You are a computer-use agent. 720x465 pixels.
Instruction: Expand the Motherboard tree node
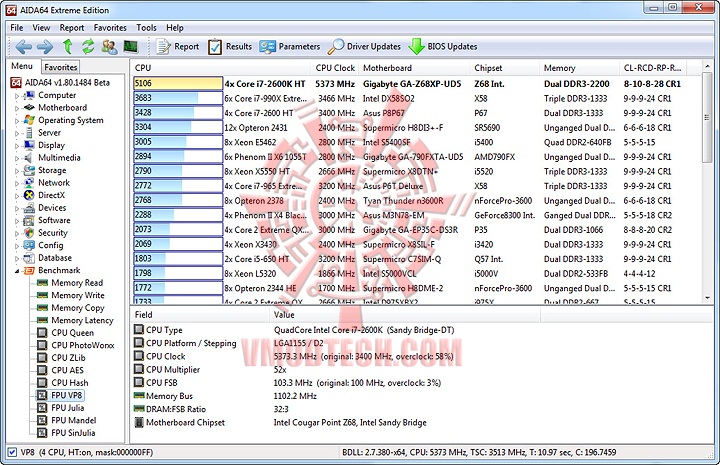(17, 108)
